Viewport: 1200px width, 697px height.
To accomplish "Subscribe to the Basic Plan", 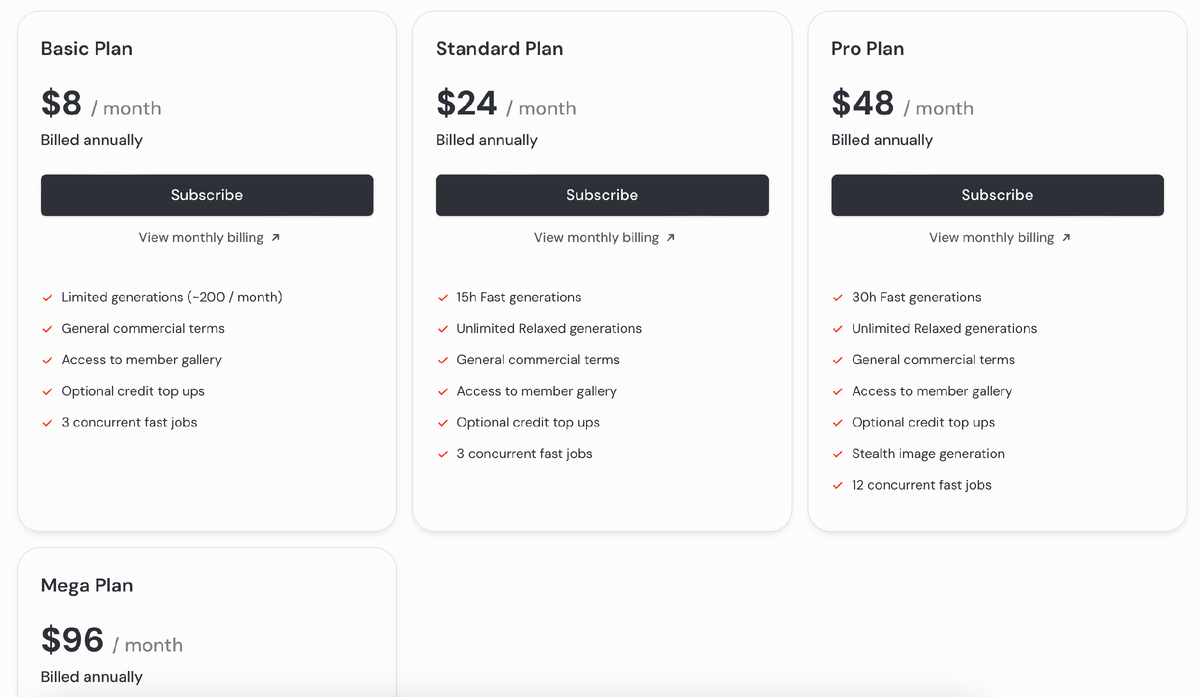I will coord(207,195).
